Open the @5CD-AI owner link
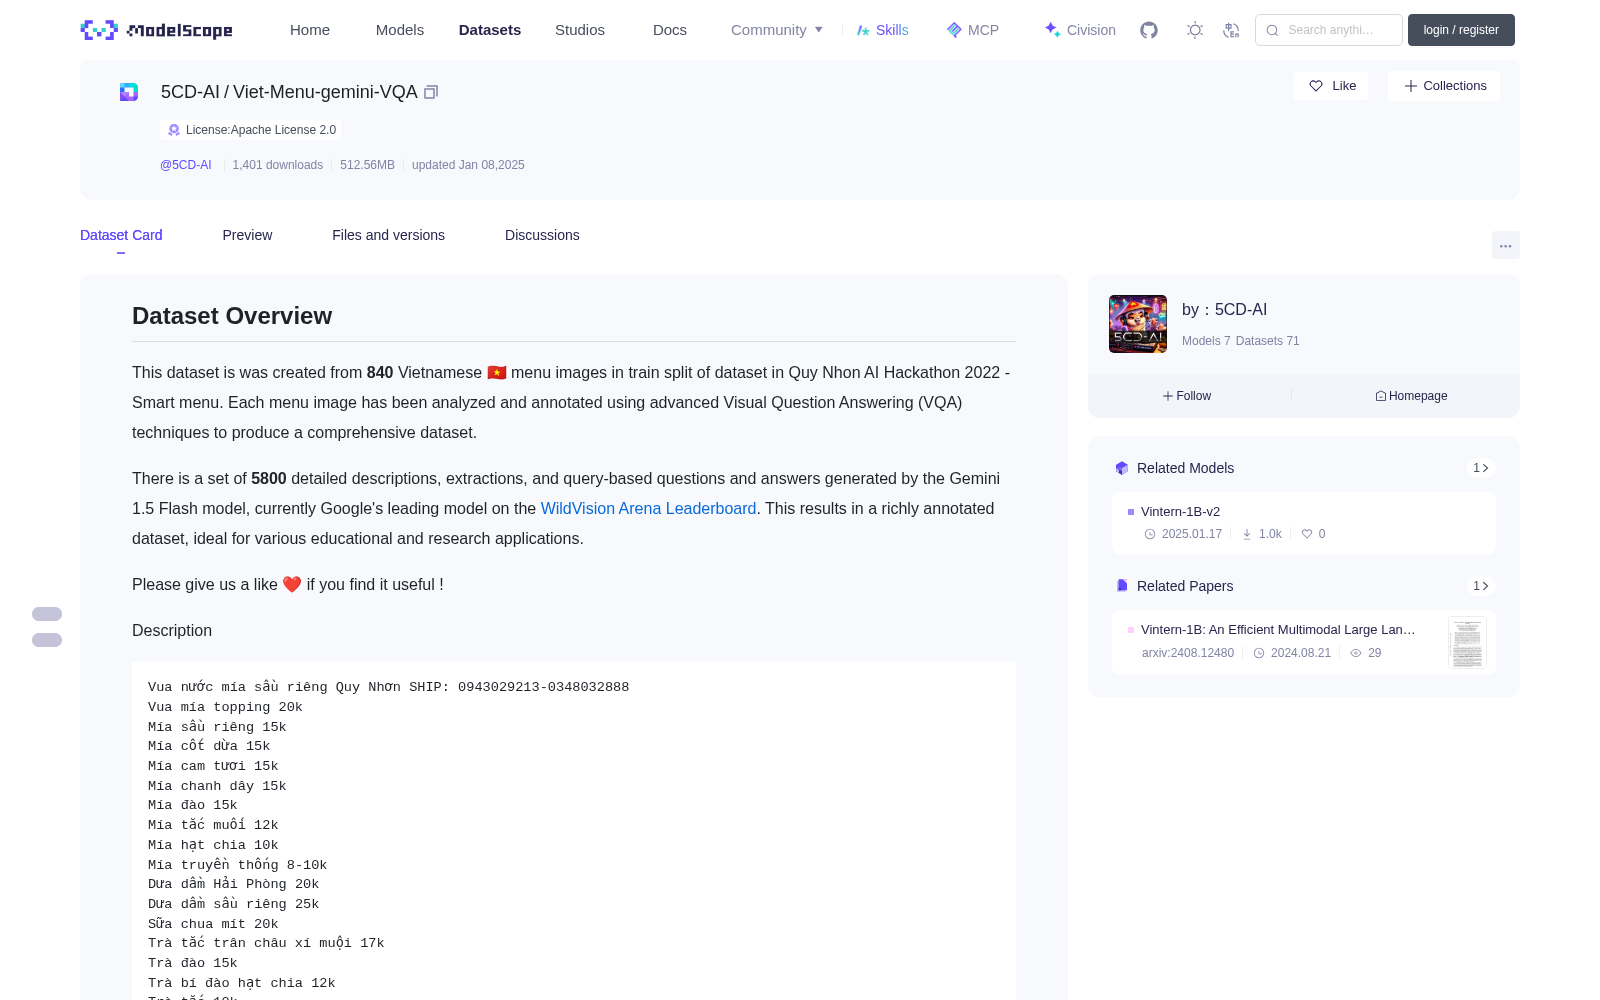Screen dimensions: 1600x1000 (186, 165)
